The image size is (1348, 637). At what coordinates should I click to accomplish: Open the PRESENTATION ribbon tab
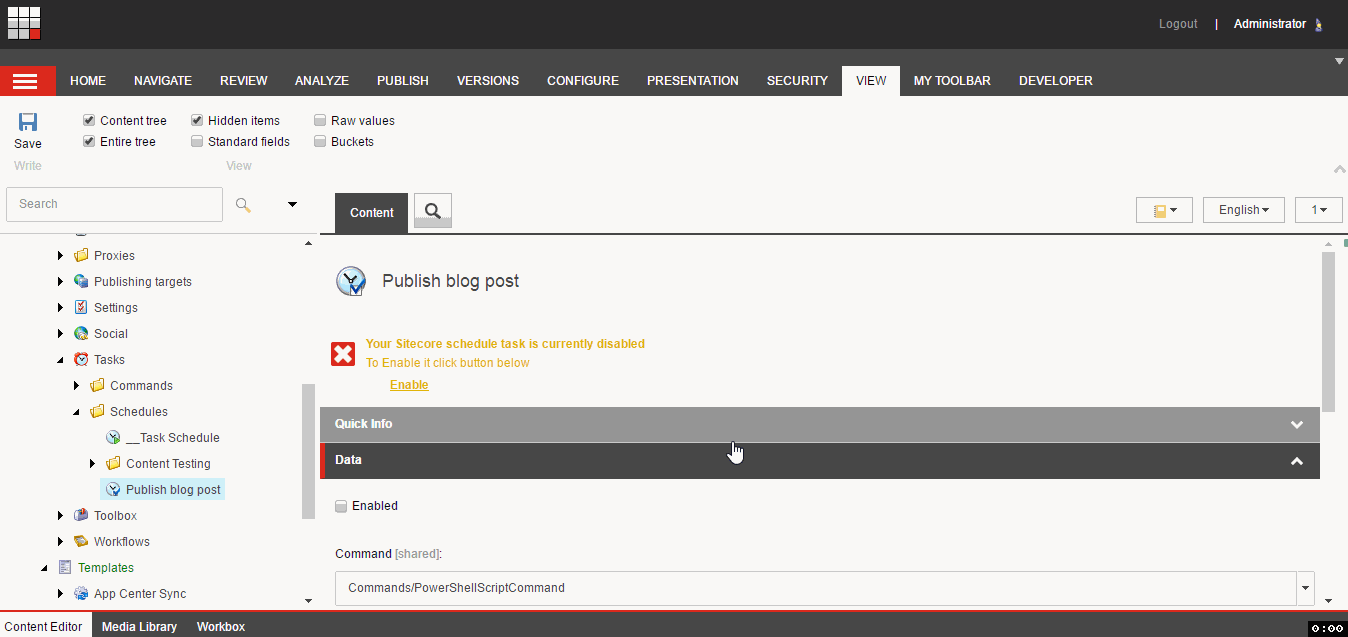point(693,81)
